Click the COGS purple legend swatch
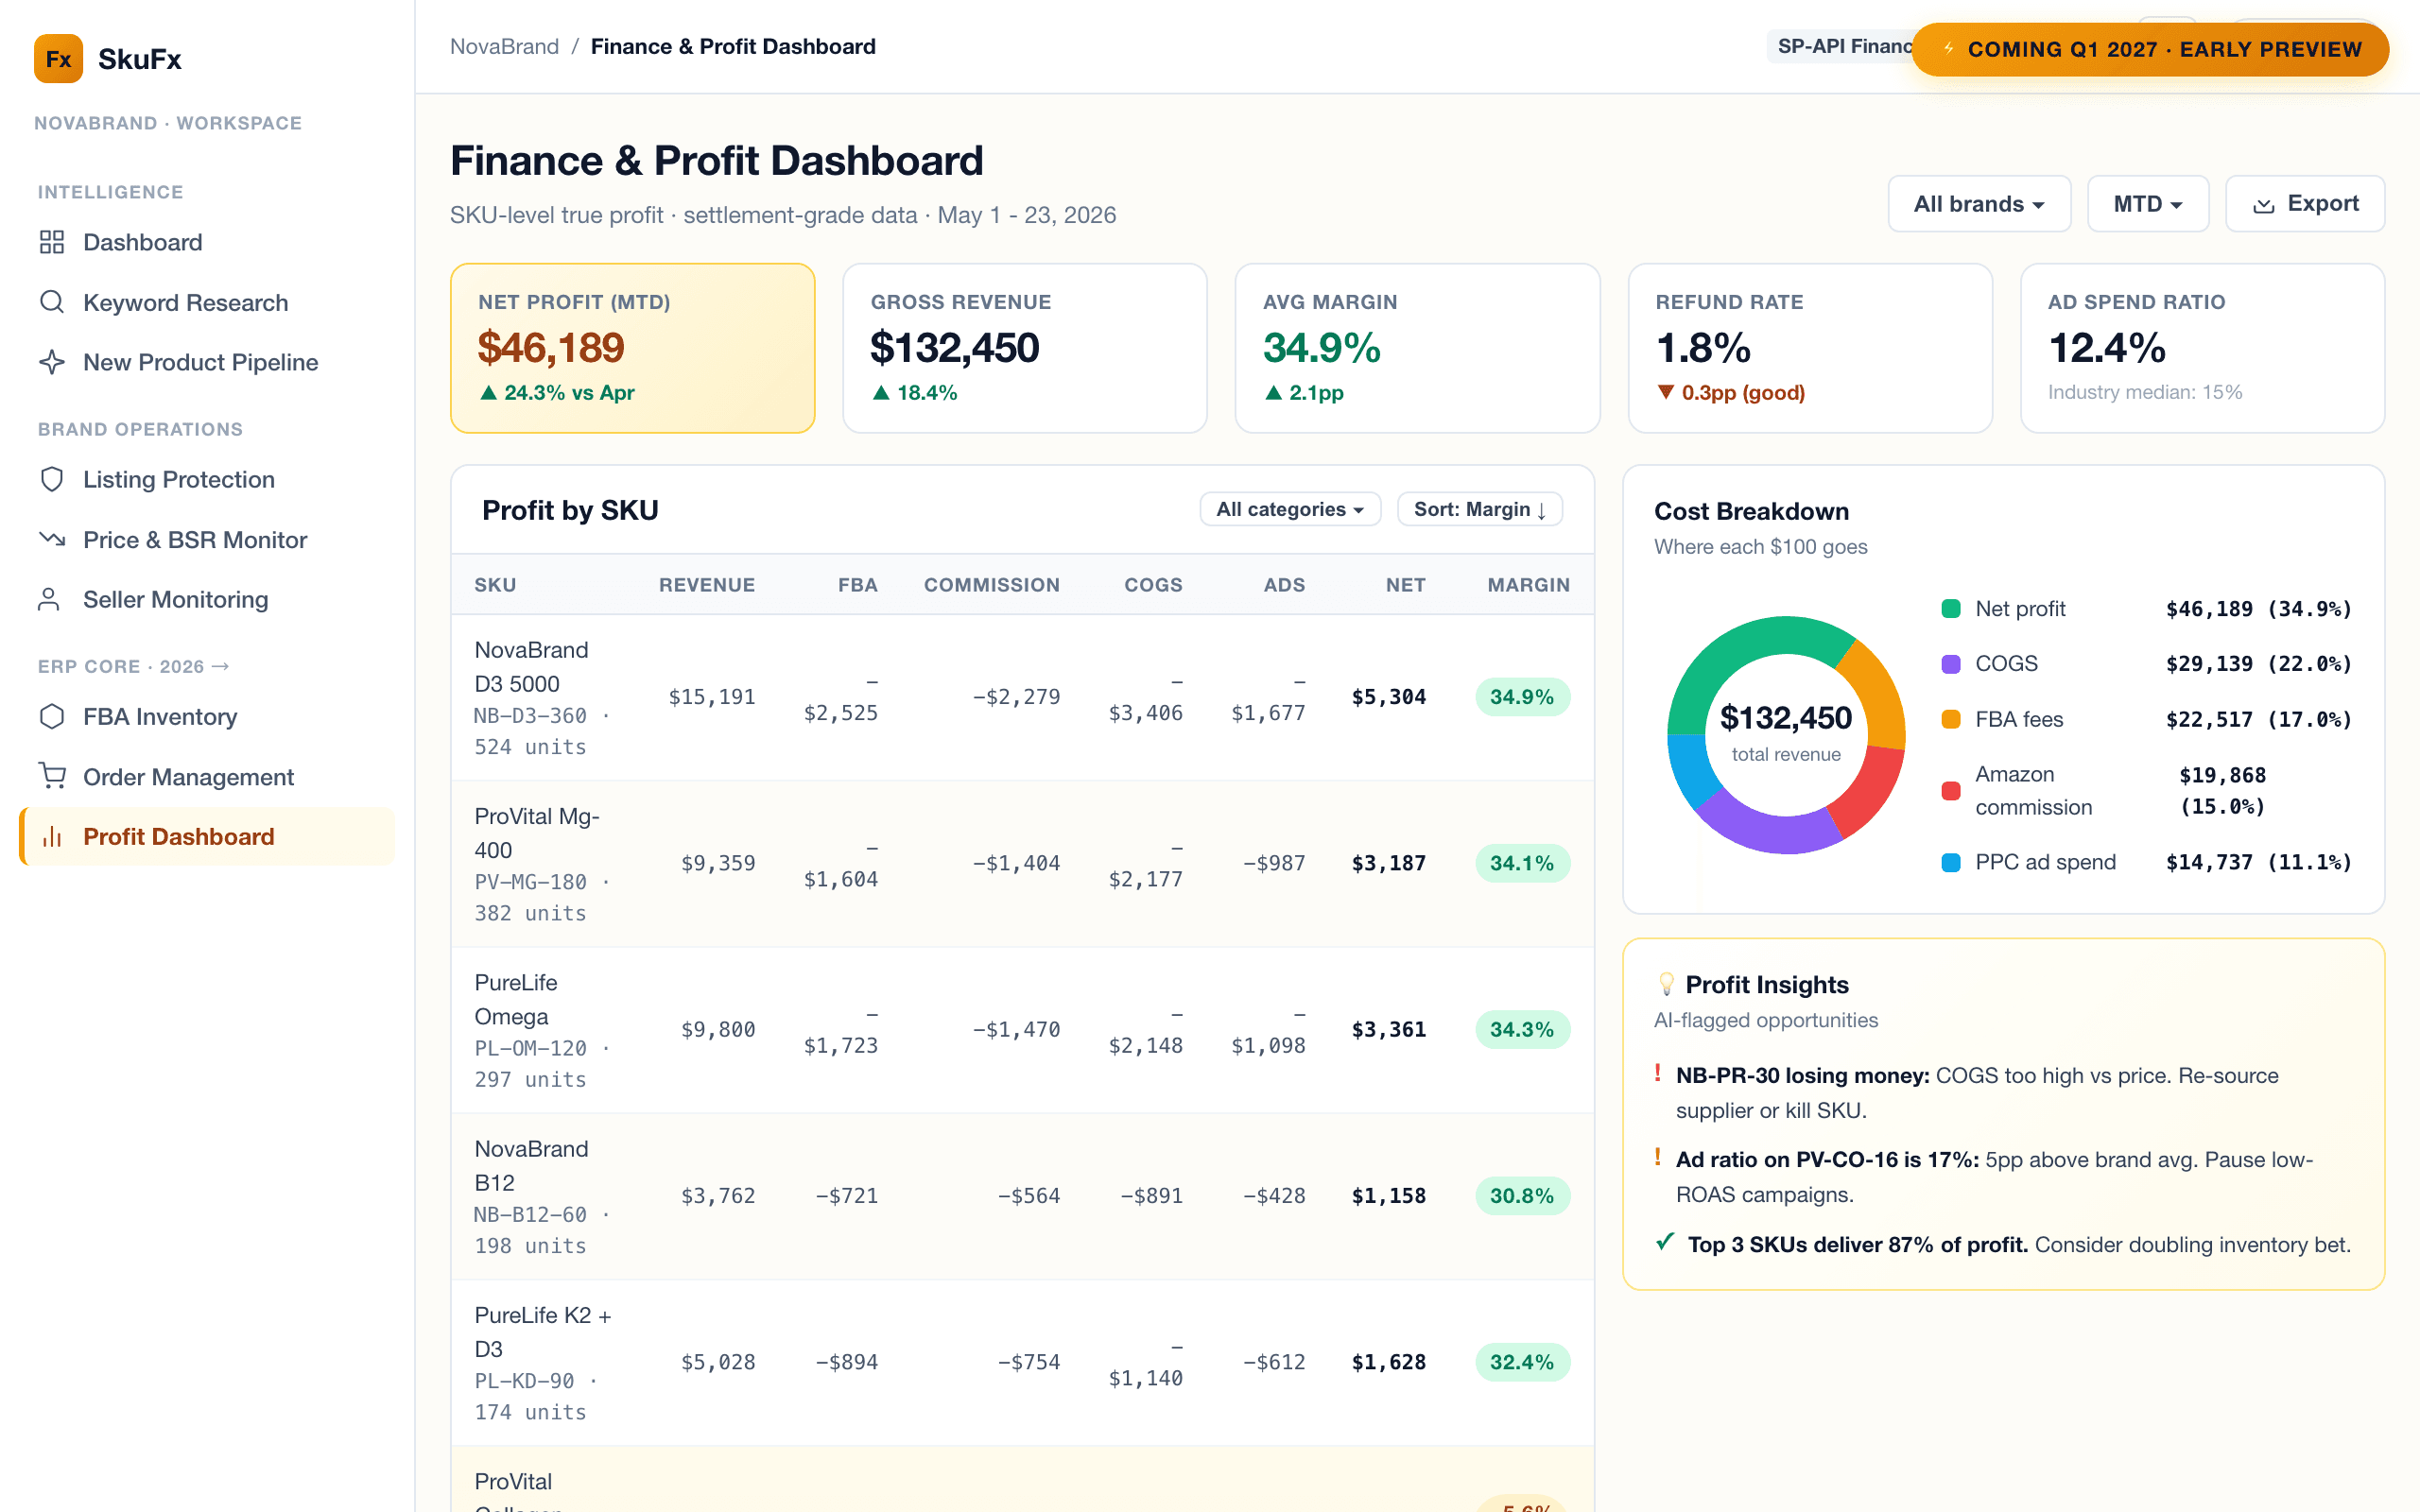Image resolution: width=2420 pixels, height=1512 pixels. [1950, 663]
